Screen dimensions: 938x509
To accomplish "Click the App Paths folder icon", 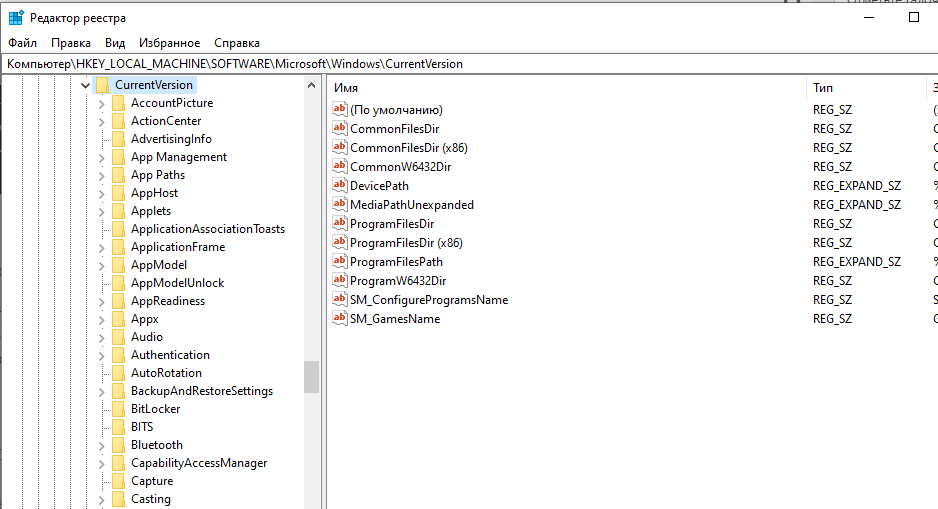I will pyautogui.click(x=118, y=175).
